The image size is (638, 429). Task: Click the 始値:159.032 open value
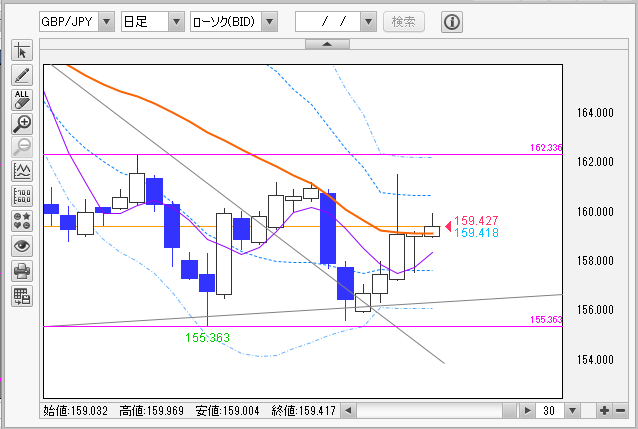click(76, 411)
